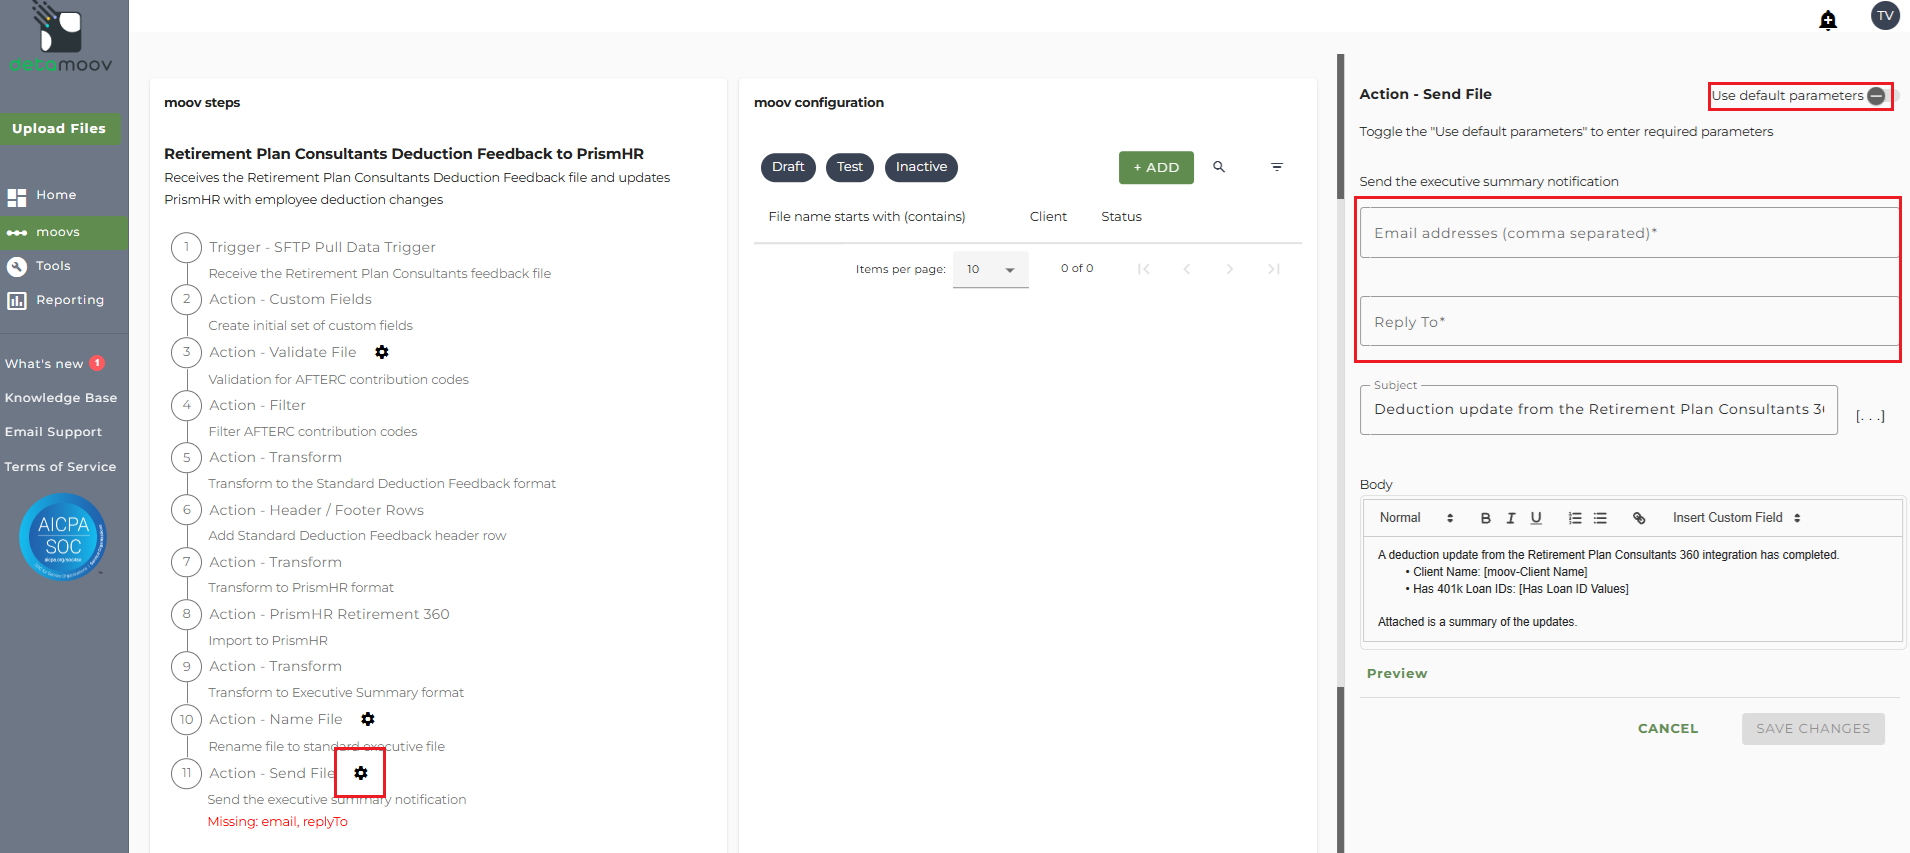Click the 'File name starts with (contains)' column header

(867, 217)
